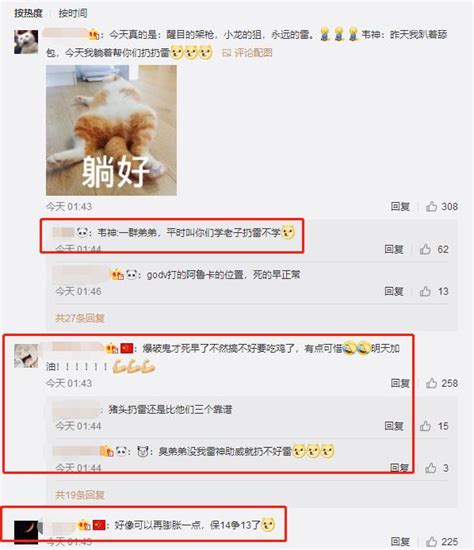Like the bottom comment with 225 likes
The height and width of the screenshot is (550, 474).
431,542
